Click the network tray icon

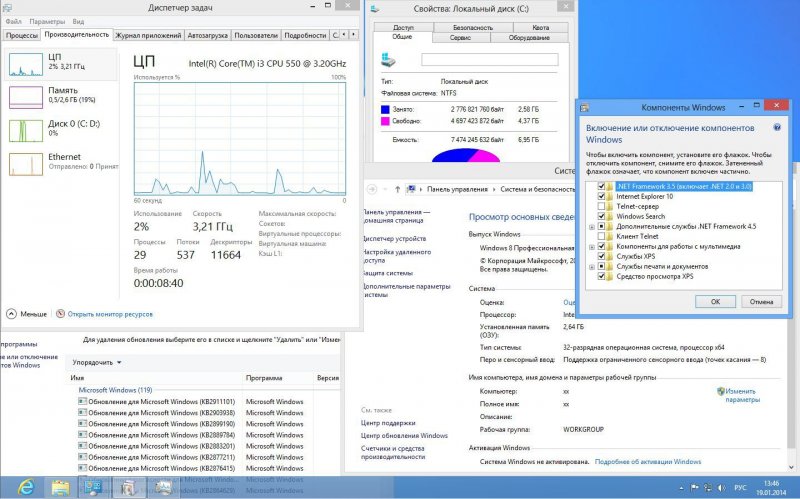coord(708,488)
